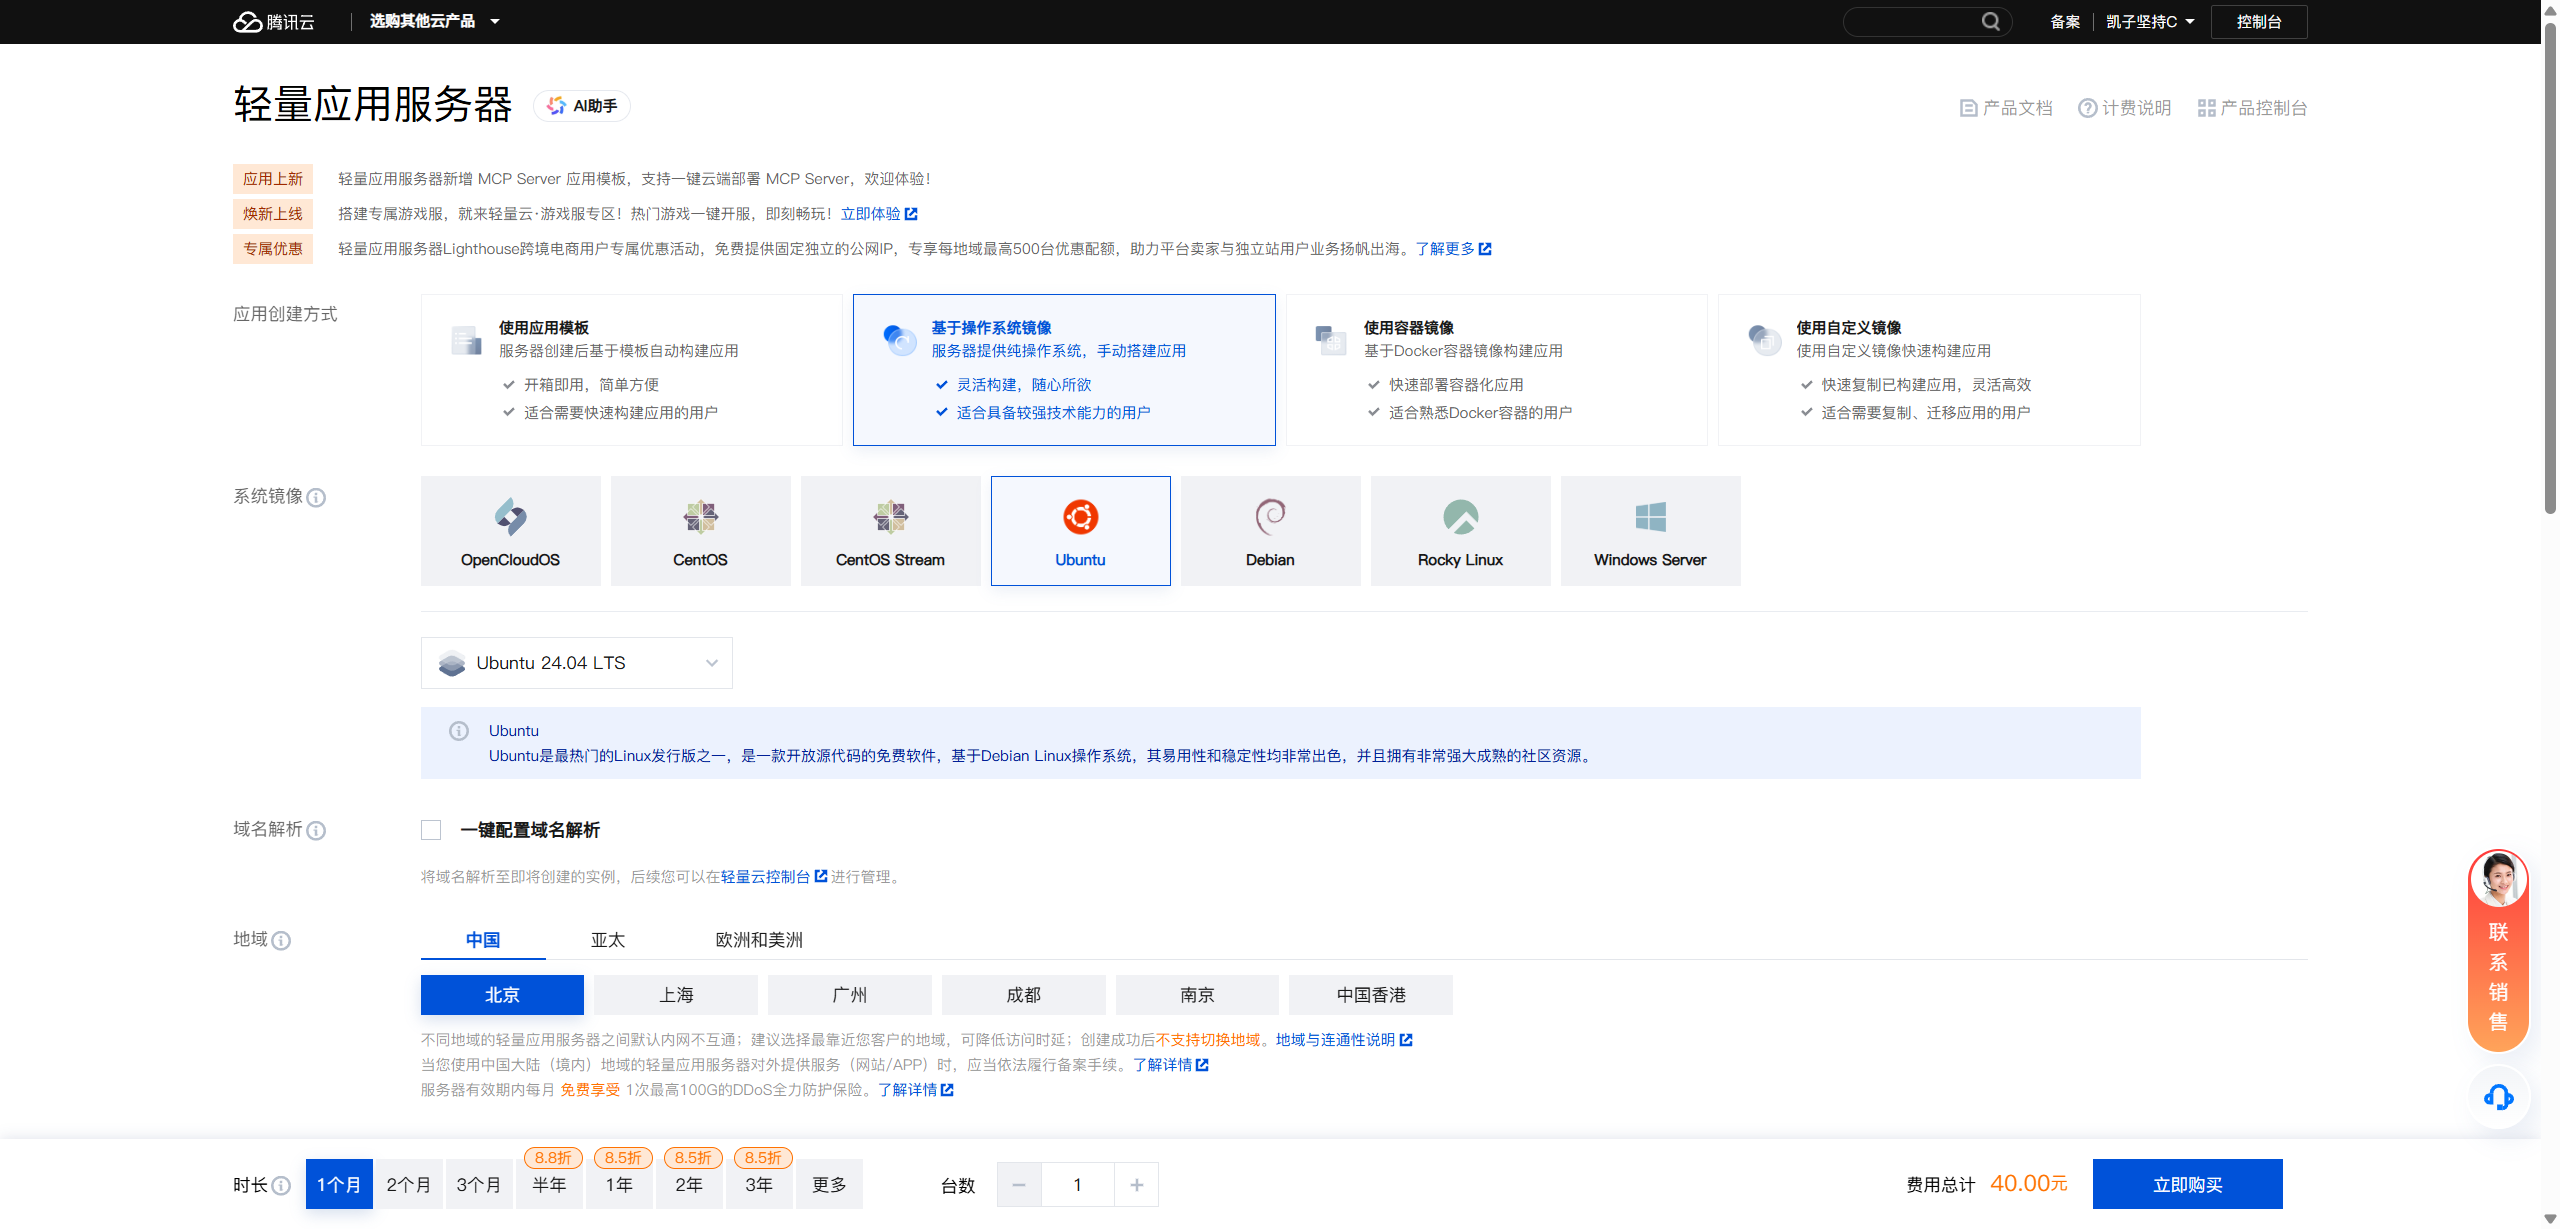Enable 一键配置域名解析 checkbox

tap(431, 830)
